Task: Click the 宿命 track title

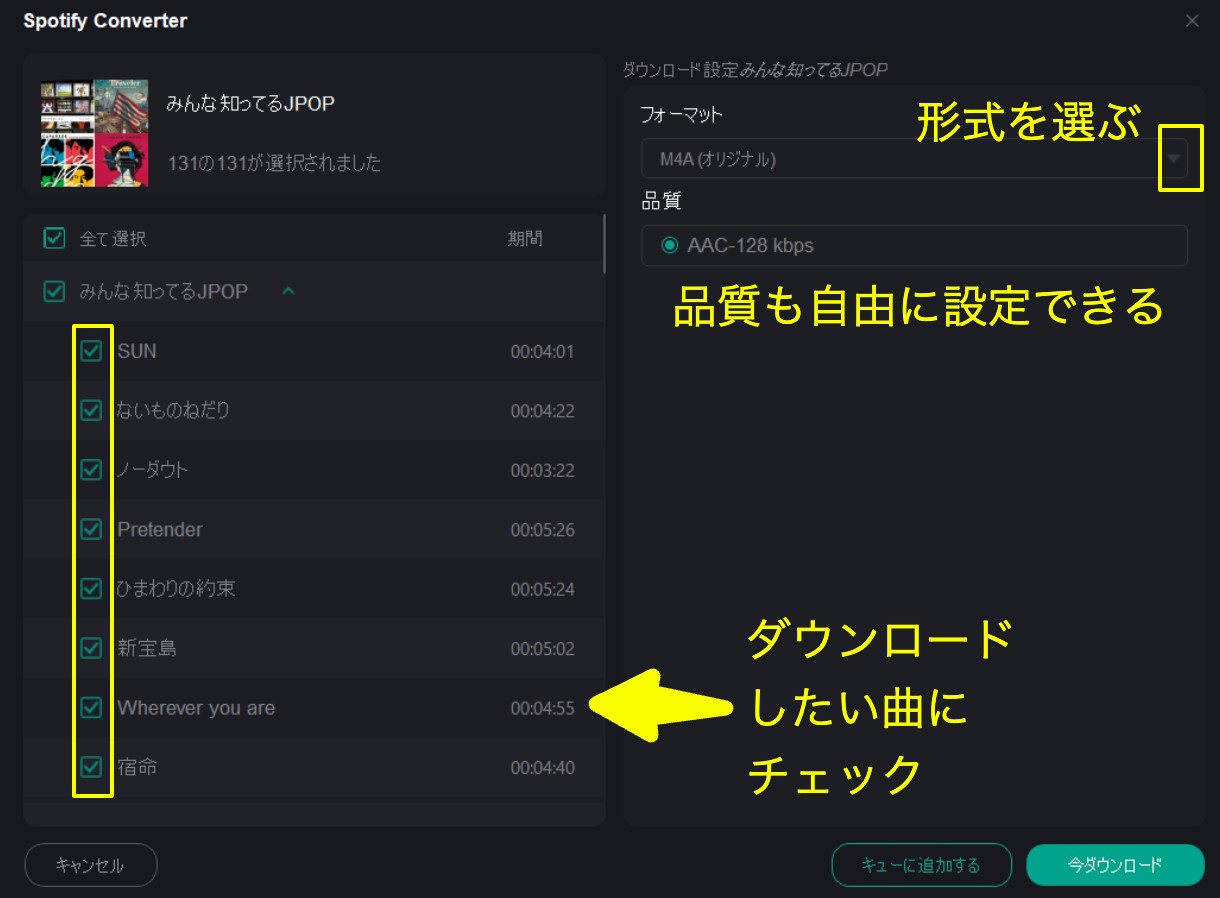Action: tap(137, 767)
